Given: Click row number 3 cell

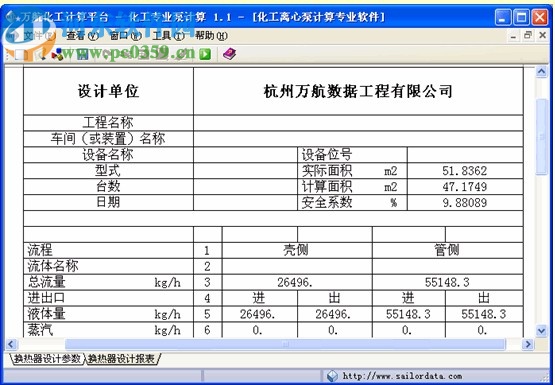Looking at the screenshot, I should (208, 282).
